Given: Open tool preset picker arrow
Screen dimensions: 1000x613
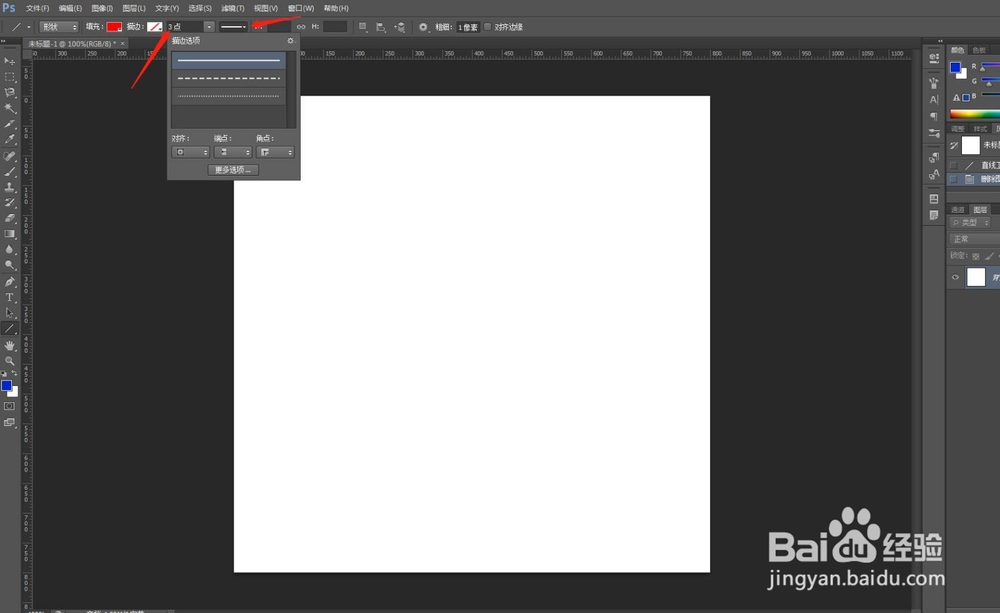Looking at the screenshot, I should [28, 27].
